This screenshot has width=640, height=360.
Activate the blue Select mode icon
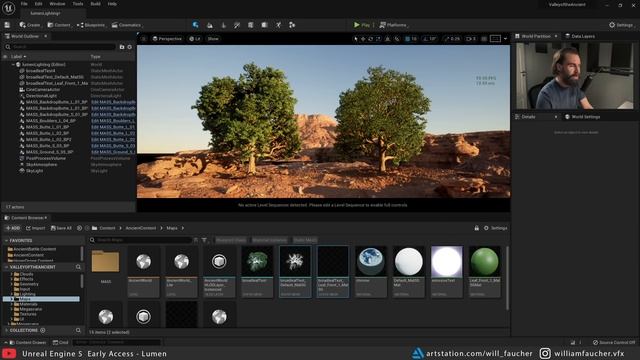point(196,25)
